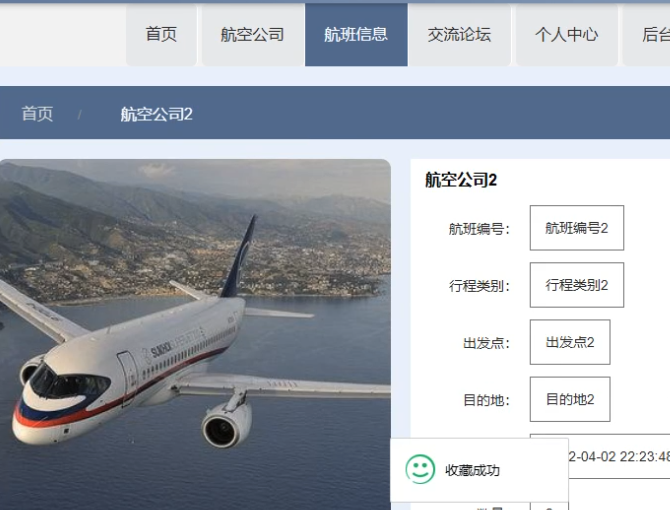Click the 航空公司2 breadcrumb item
This screenshot has height=510, width=670.
point(156,114)
